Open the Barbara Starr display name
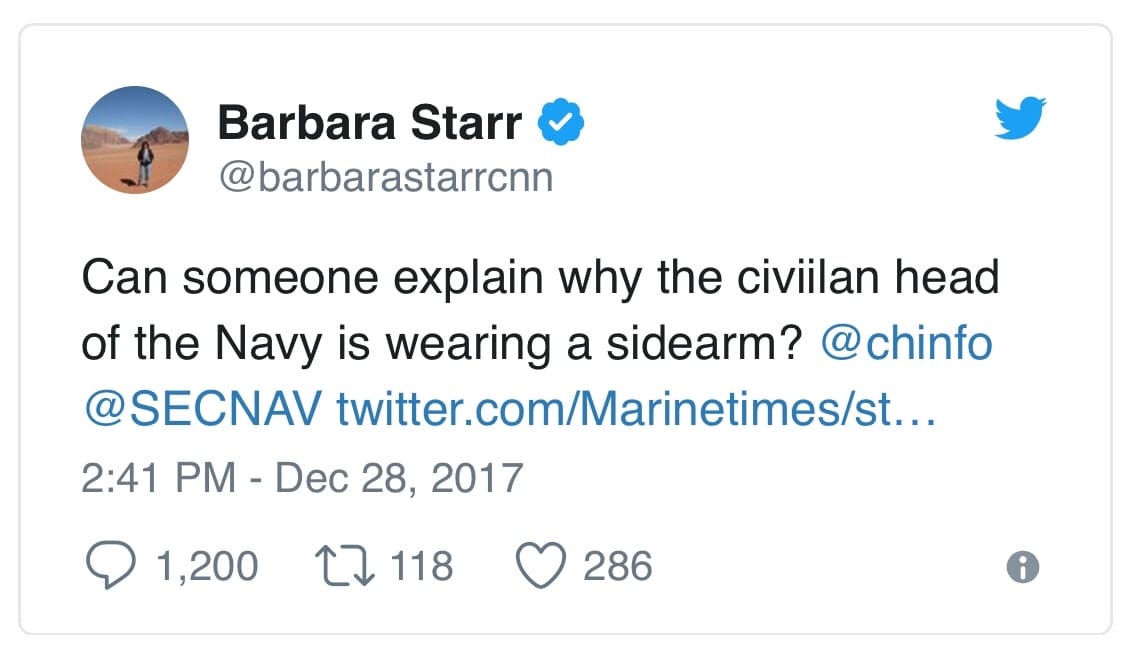Image resolution: width=1139 pixels, height=668 pixels. pos(370,123)
